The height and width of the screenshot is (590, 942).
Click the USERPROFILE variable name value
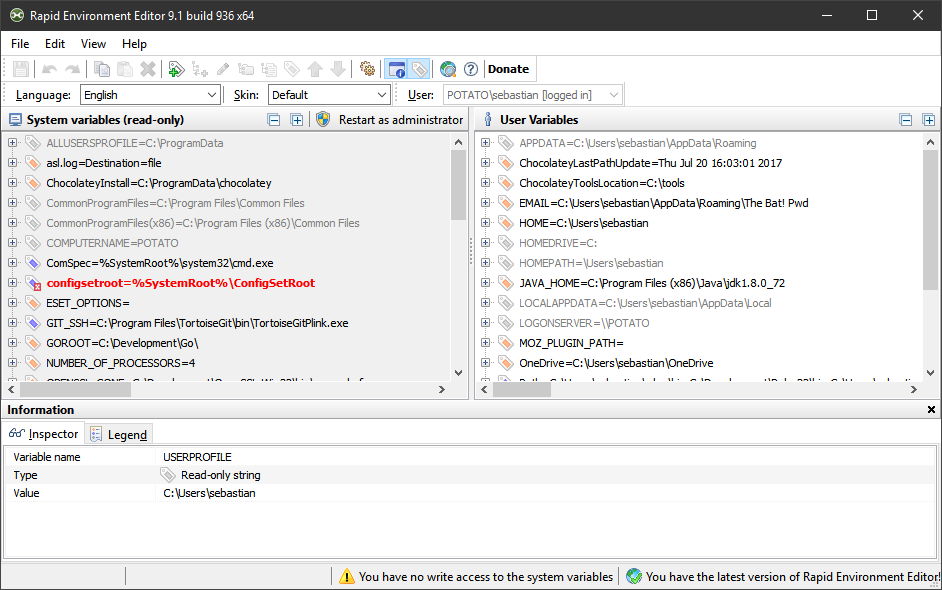[197, 457]
